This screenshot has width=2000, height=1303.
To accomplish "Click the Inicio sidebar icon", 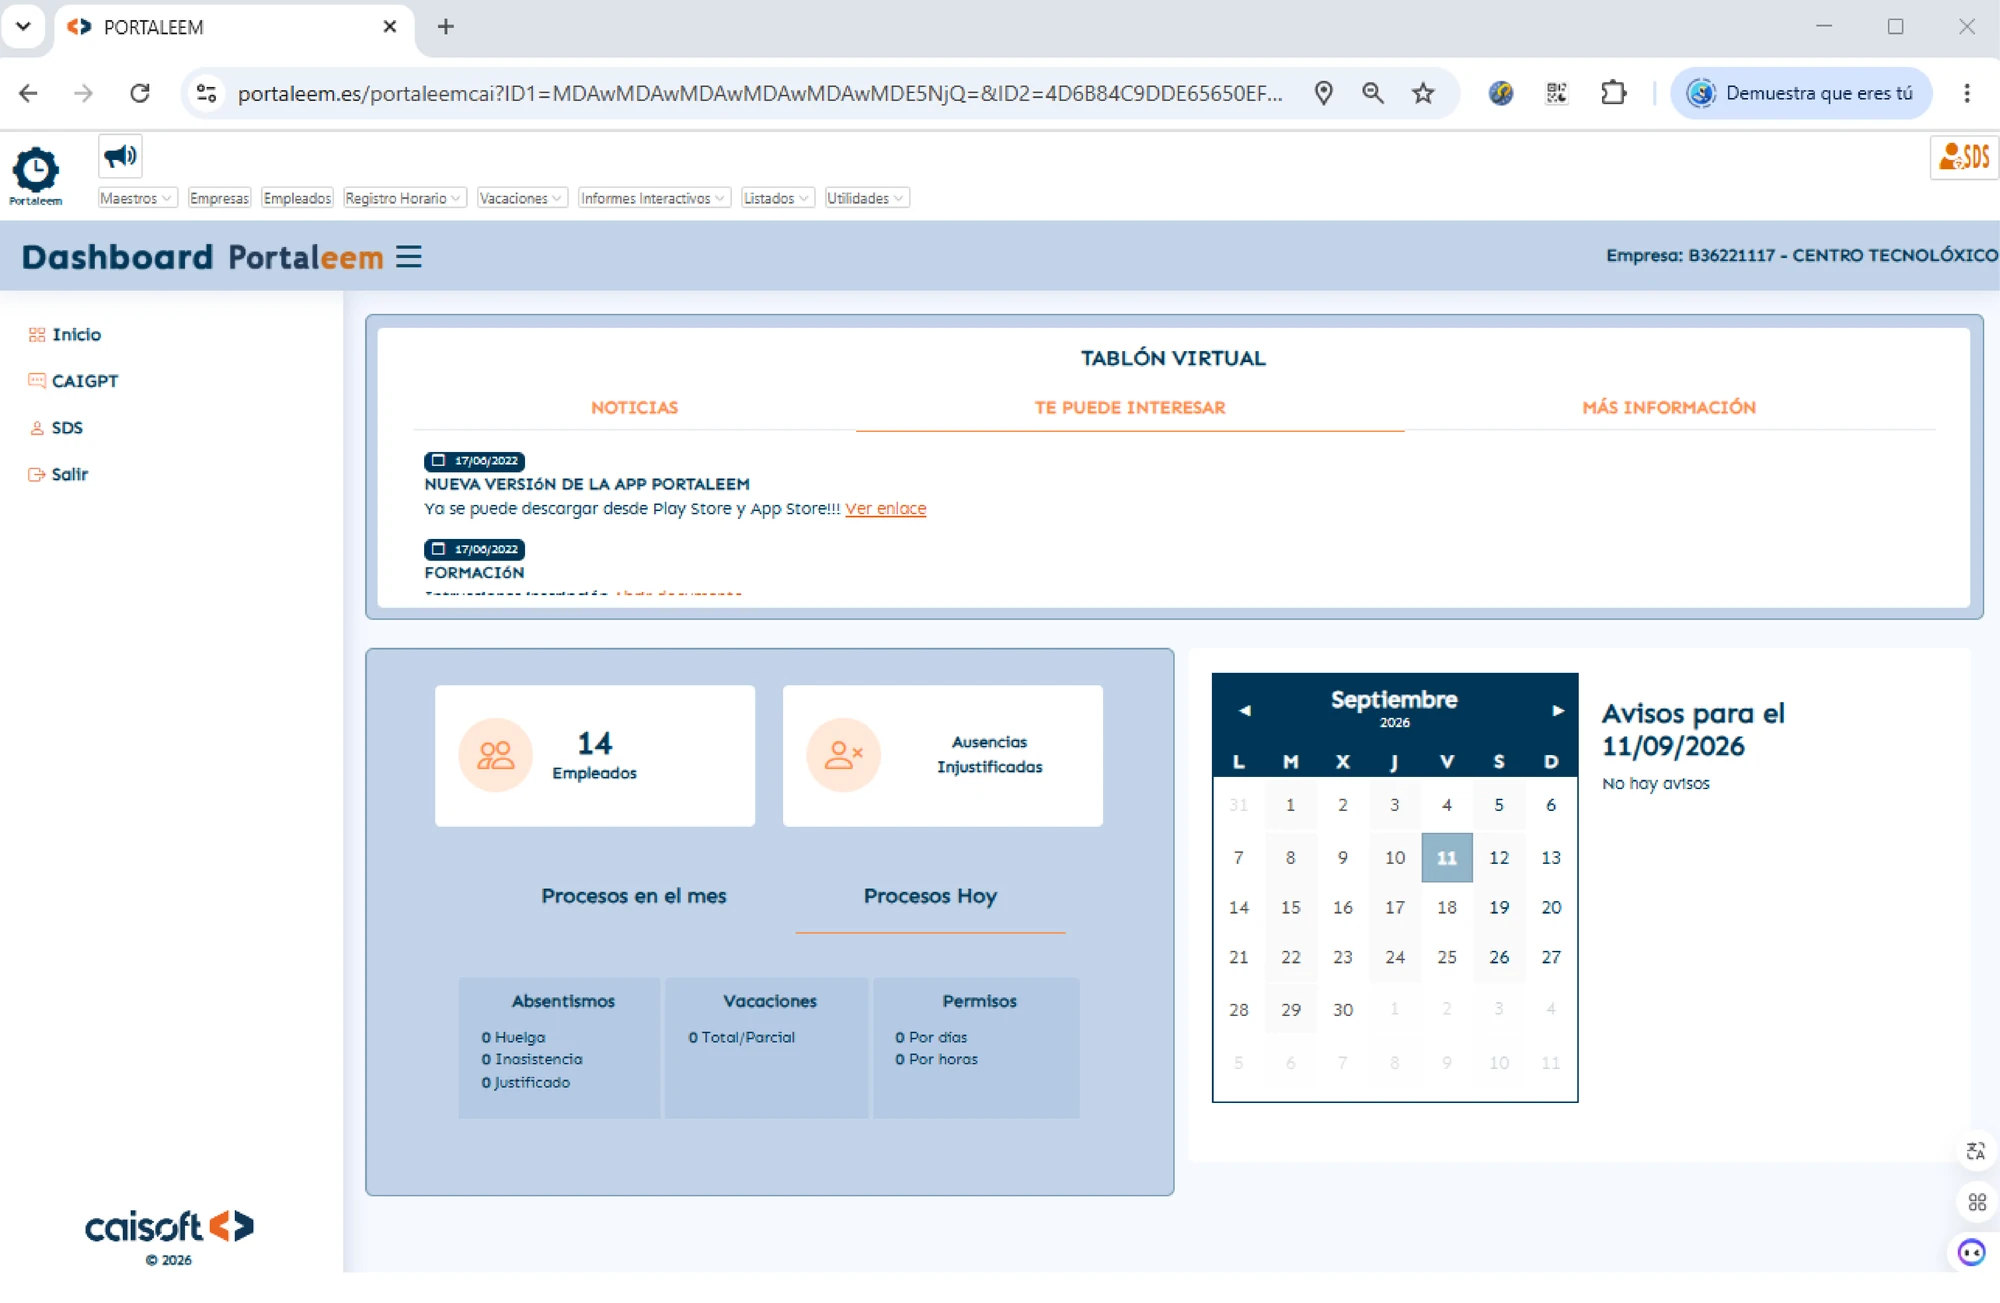I will coord(37,334).
